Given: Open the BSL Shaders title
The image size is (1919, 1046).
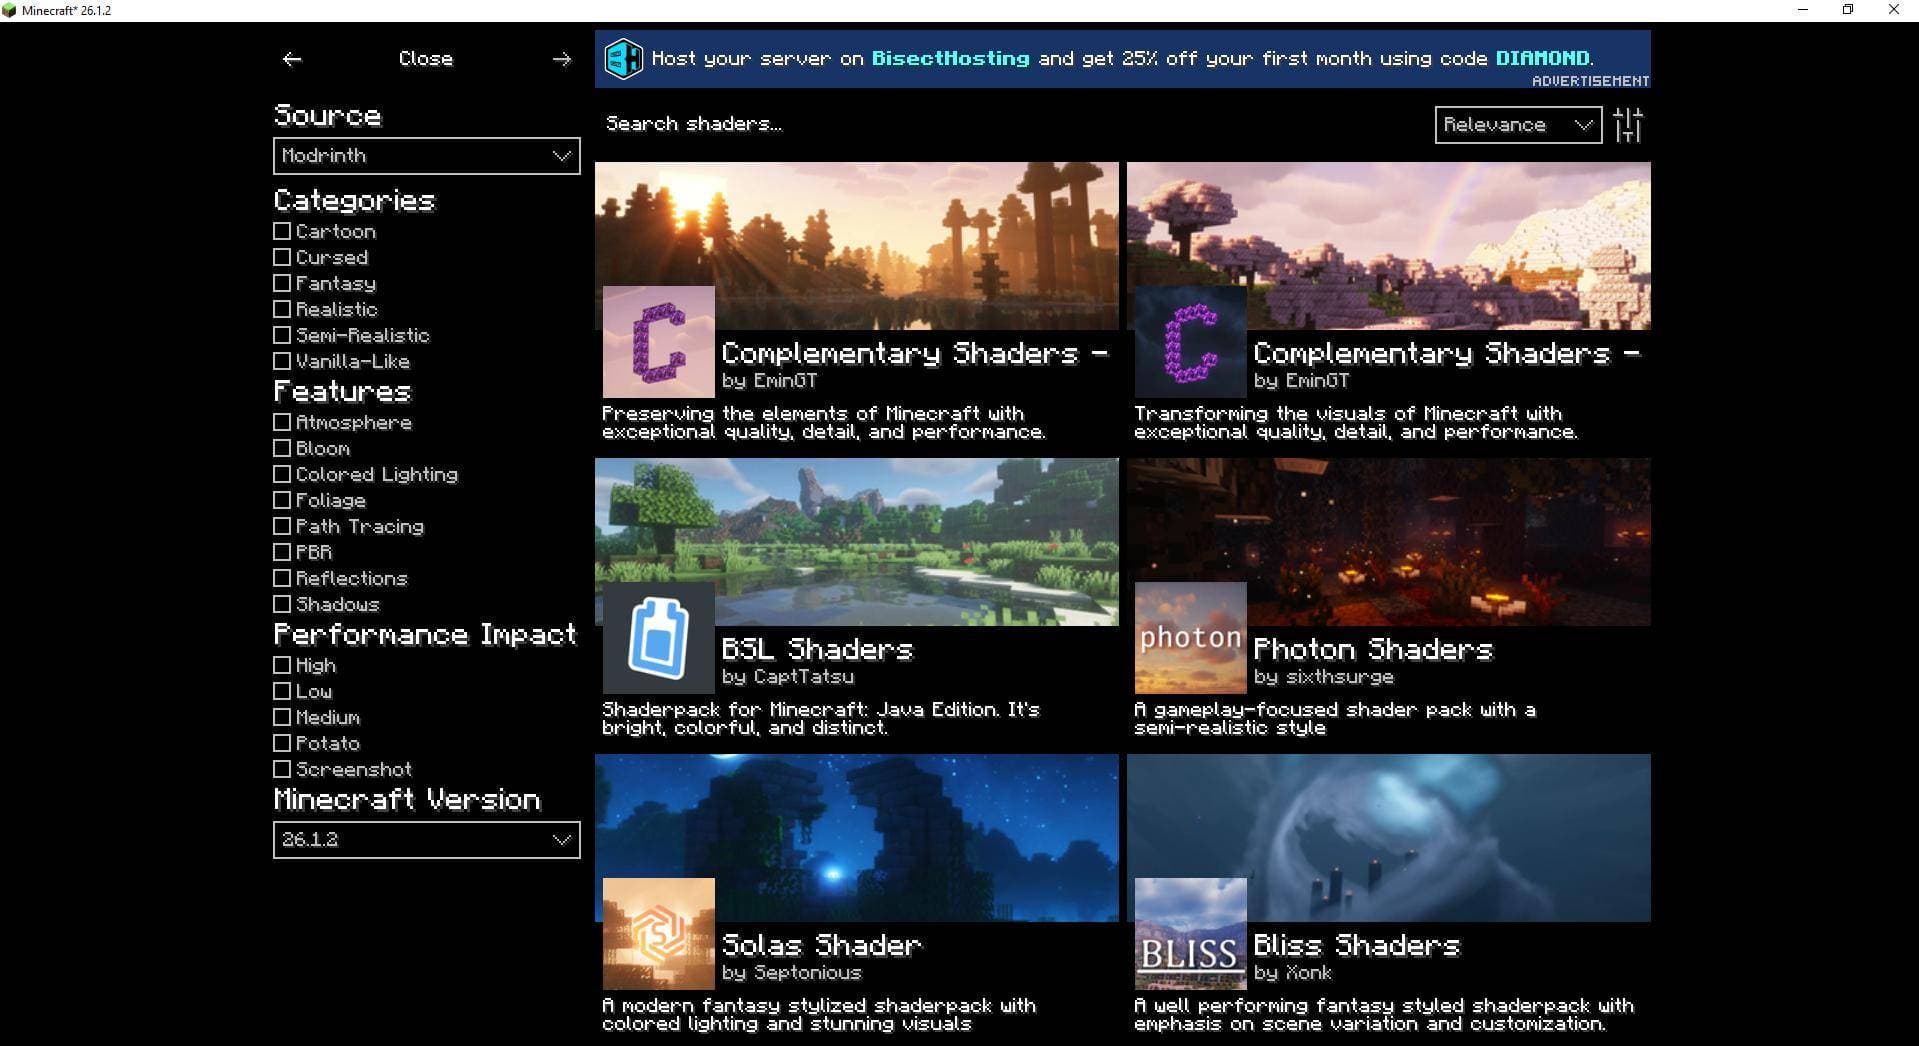Looking at the screenshot, I should click(817, 649).
